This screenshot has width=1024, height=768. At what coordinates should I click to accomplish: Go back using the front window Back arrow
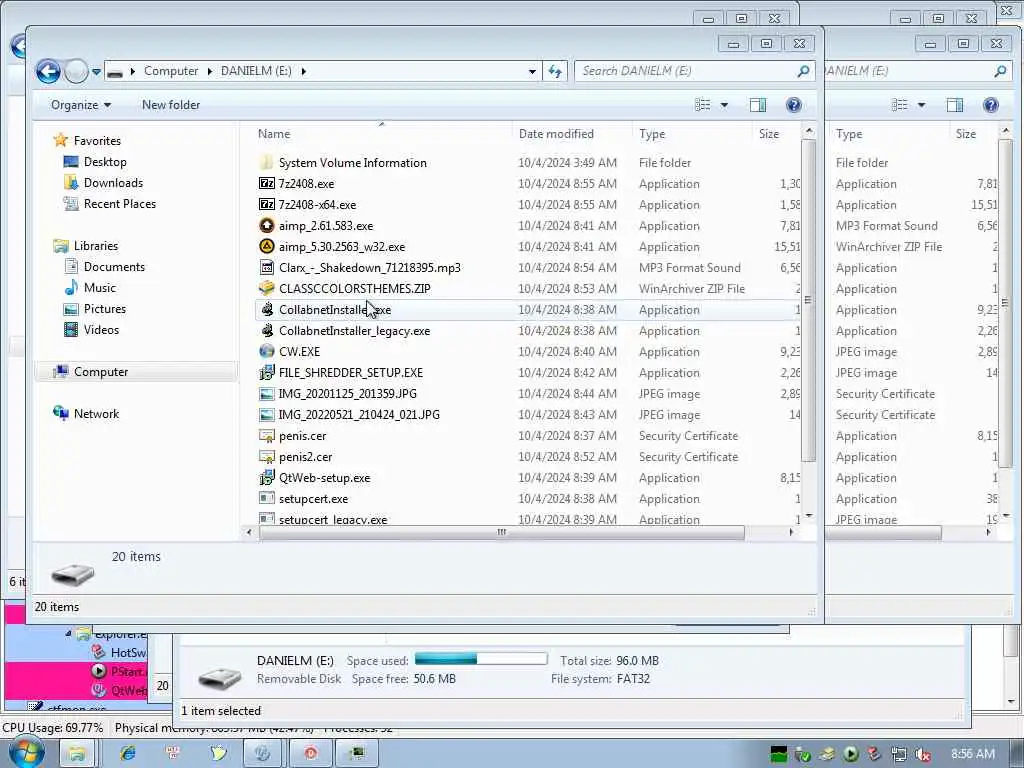coord(48,71)
